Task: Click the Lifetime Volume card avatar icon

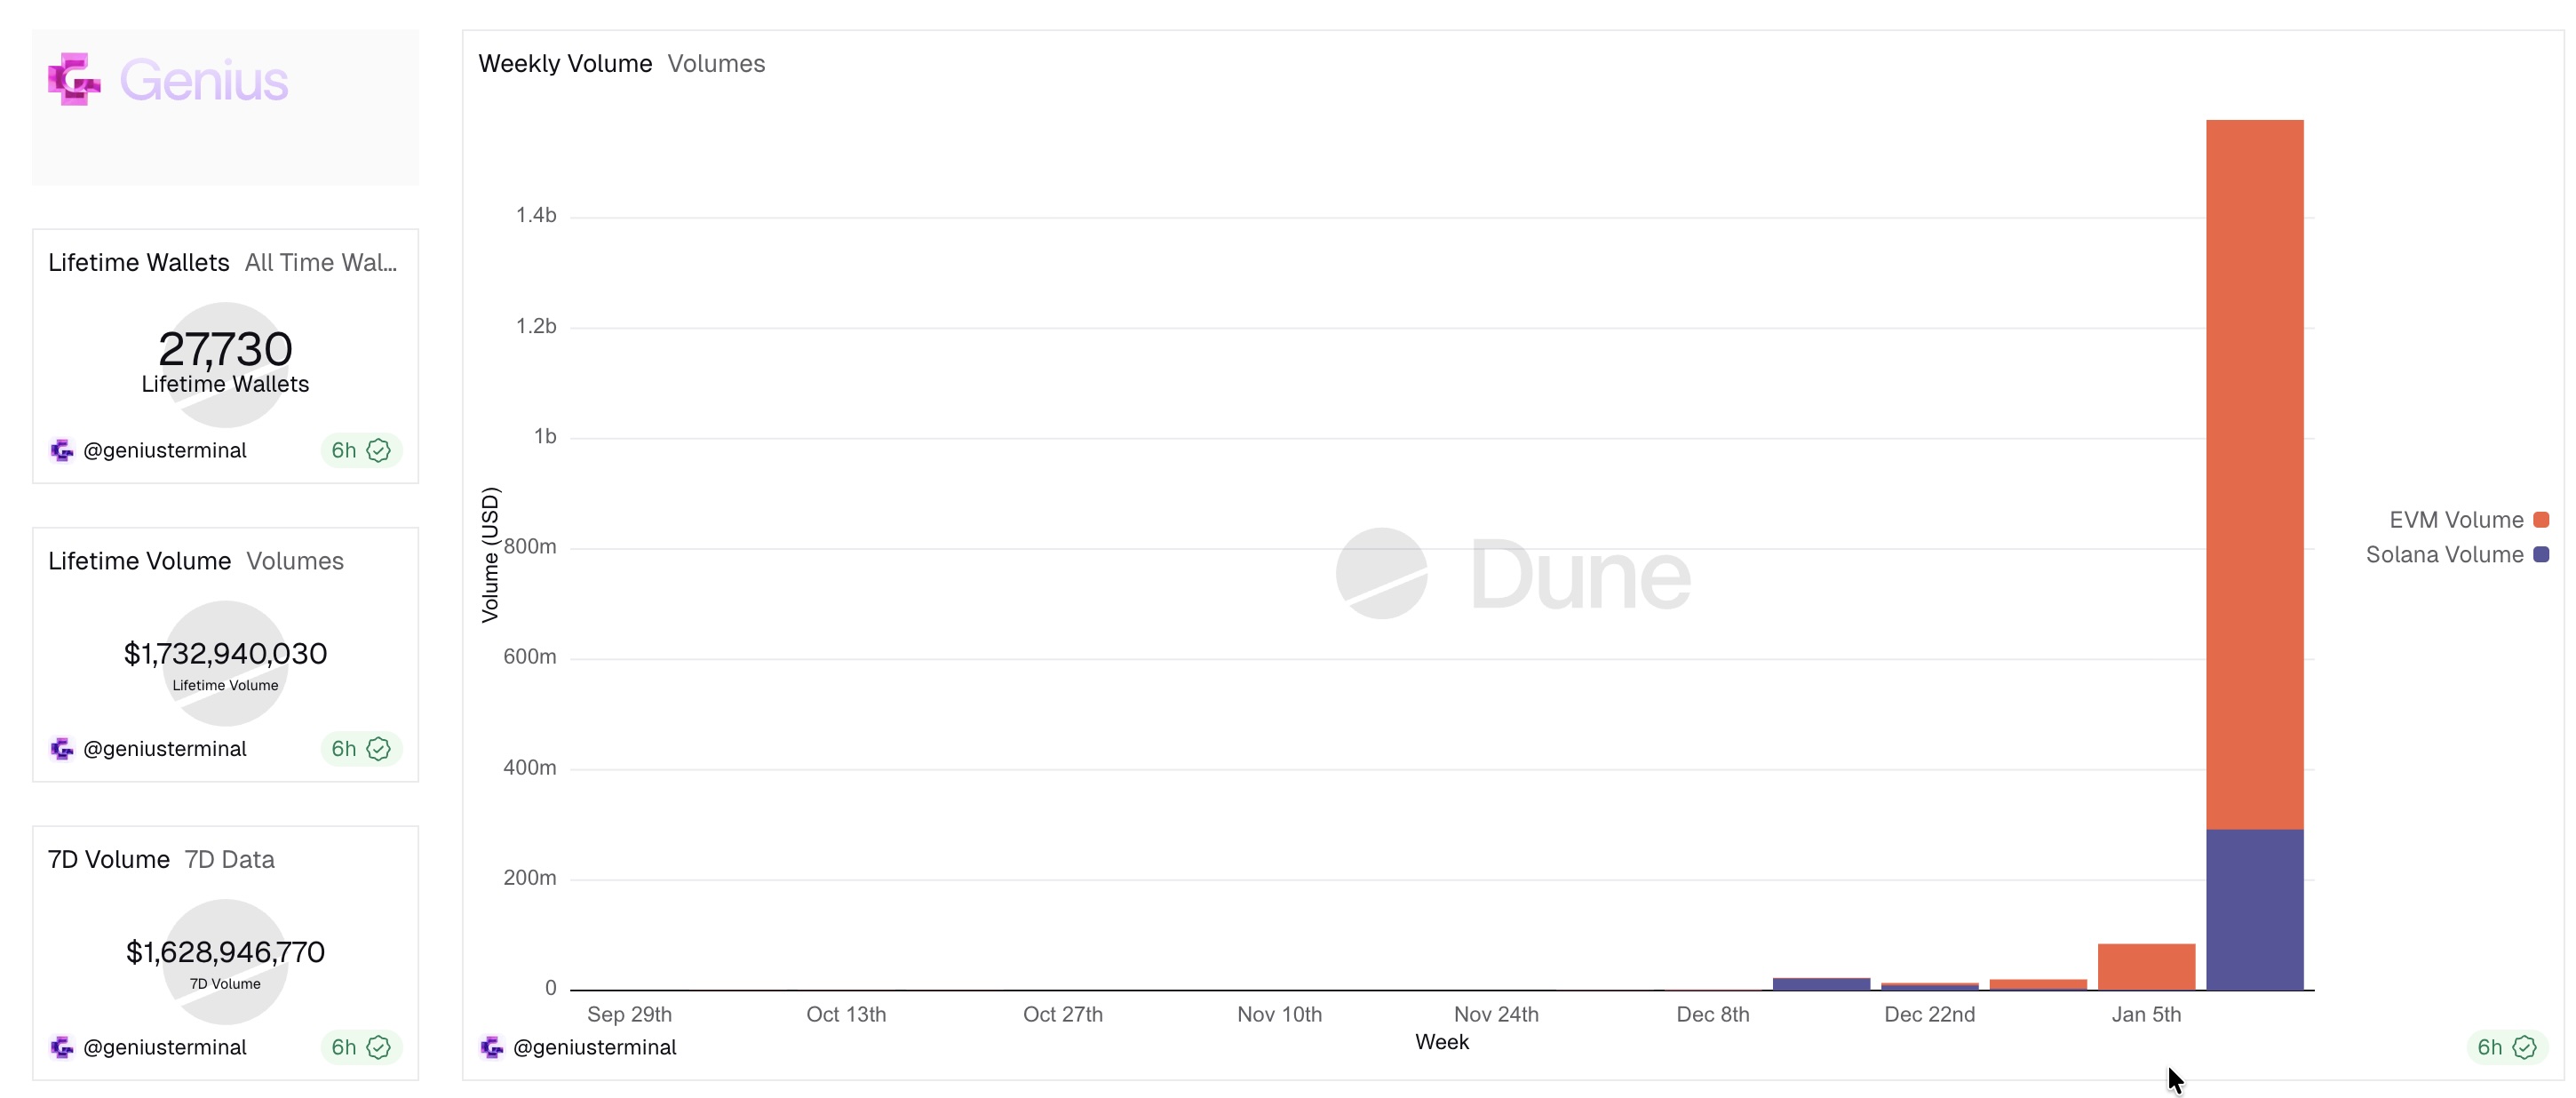Action: tap(62, 749)
